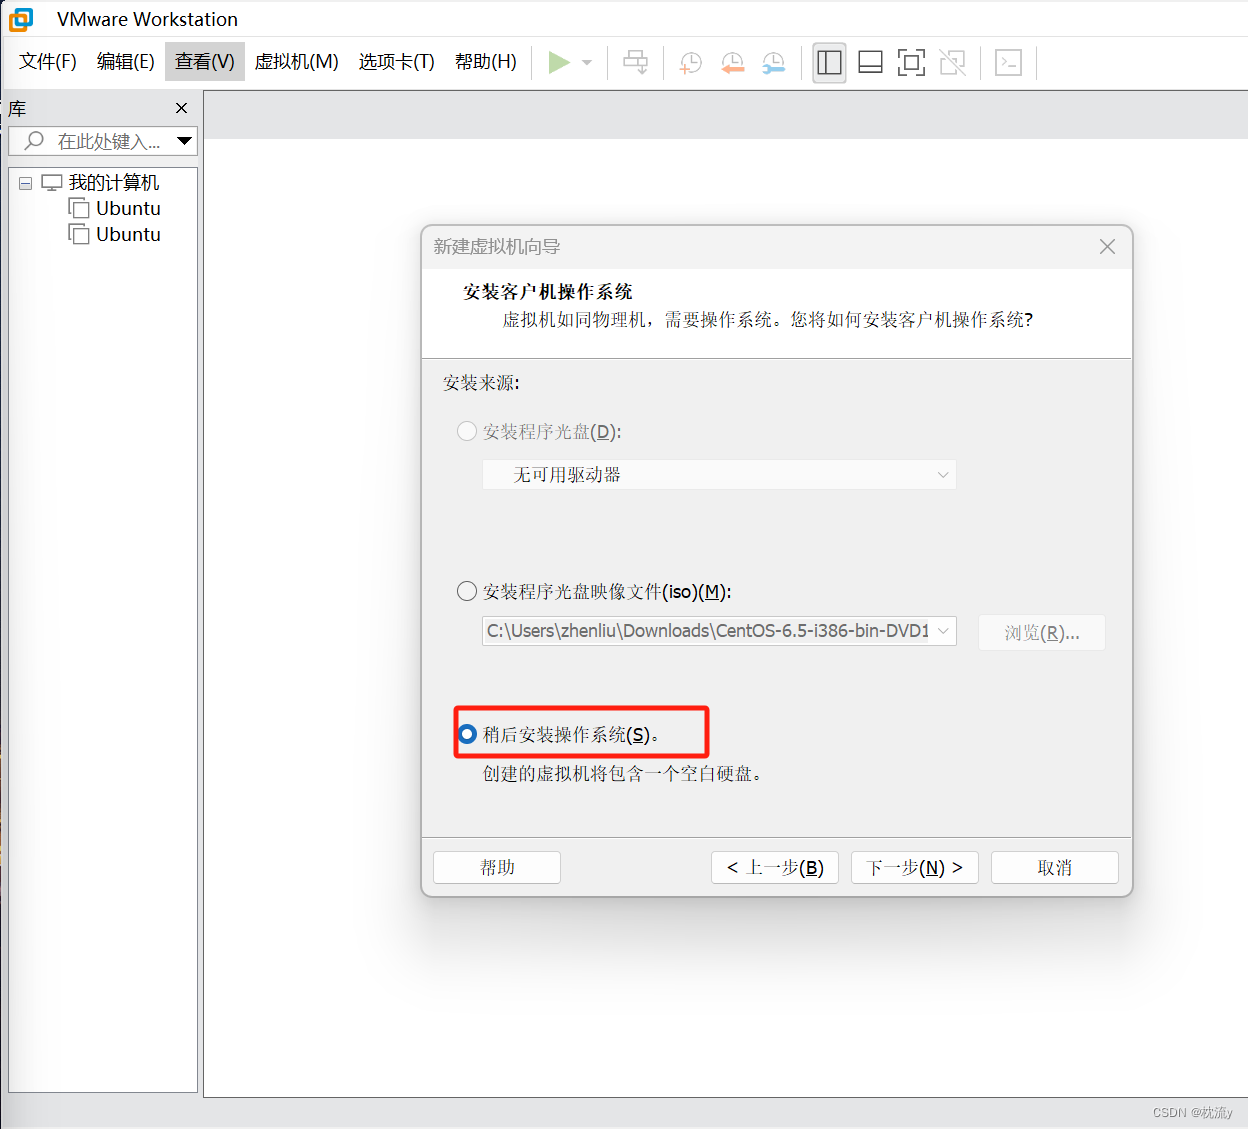Toggle the thumbnail bar view icon
This screenshot has width=1248, height=1129.
tap(870, 63)
